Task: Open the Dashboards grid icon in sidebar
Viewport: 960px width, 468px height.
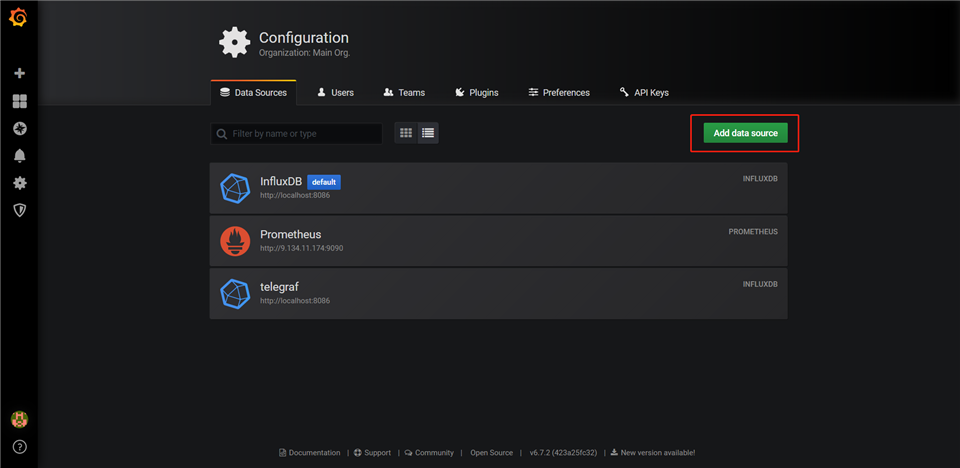Action: (x=20, y=101)
